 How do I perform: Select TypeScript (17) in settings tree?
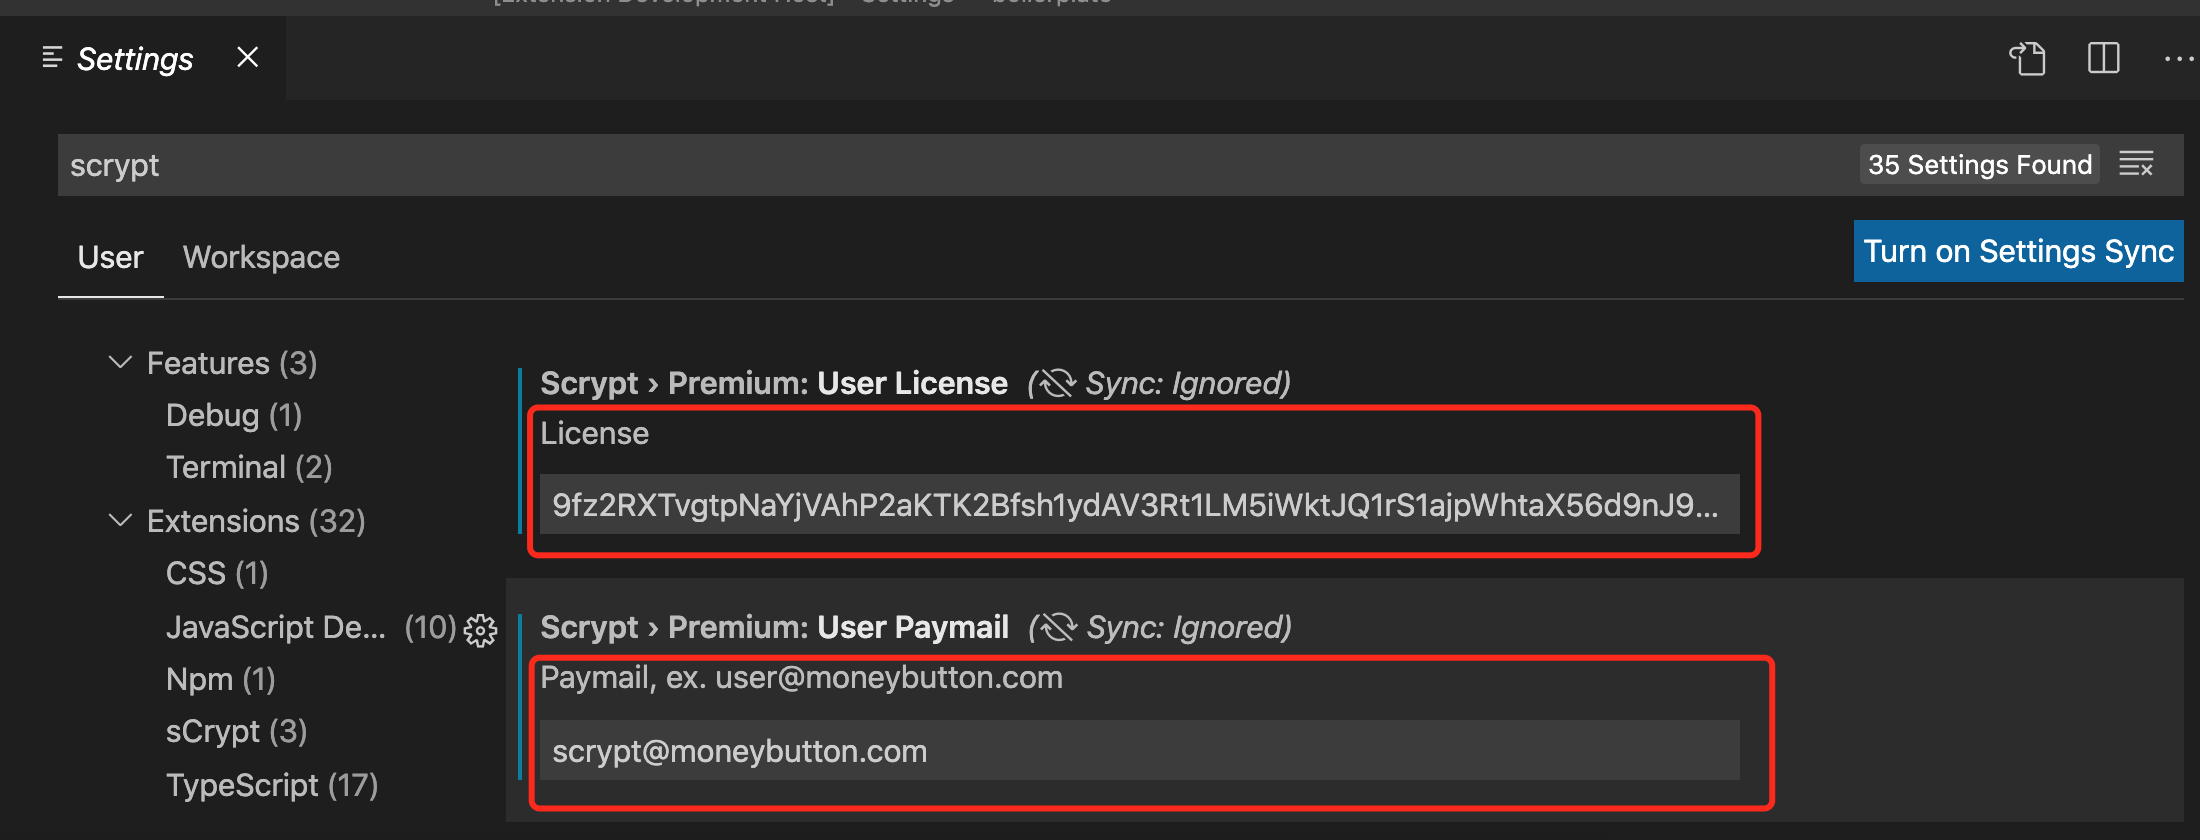(272, 785)
